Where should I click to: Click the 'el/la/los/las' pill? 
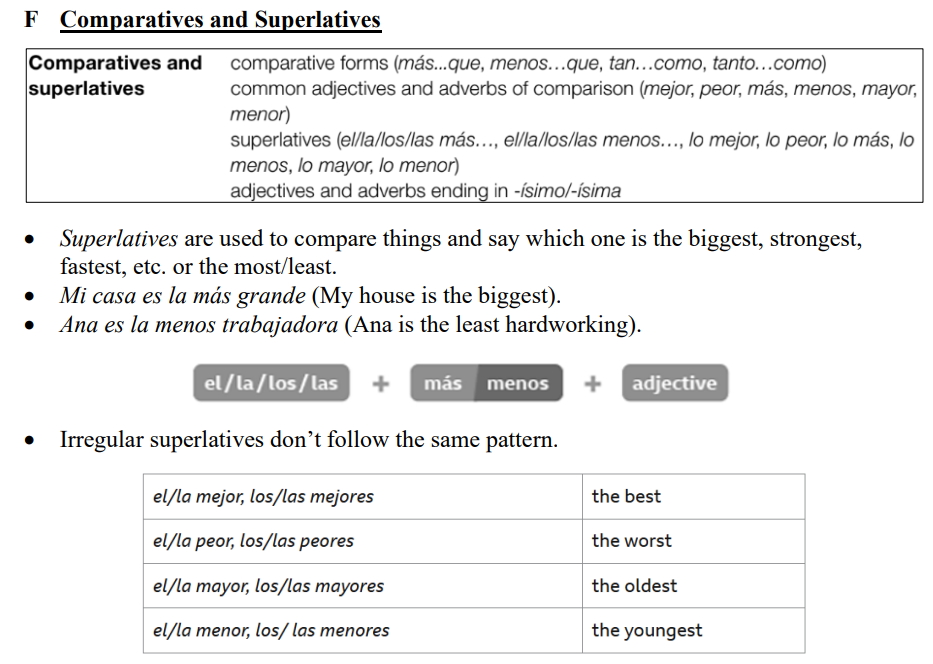(x=271, y=384)
